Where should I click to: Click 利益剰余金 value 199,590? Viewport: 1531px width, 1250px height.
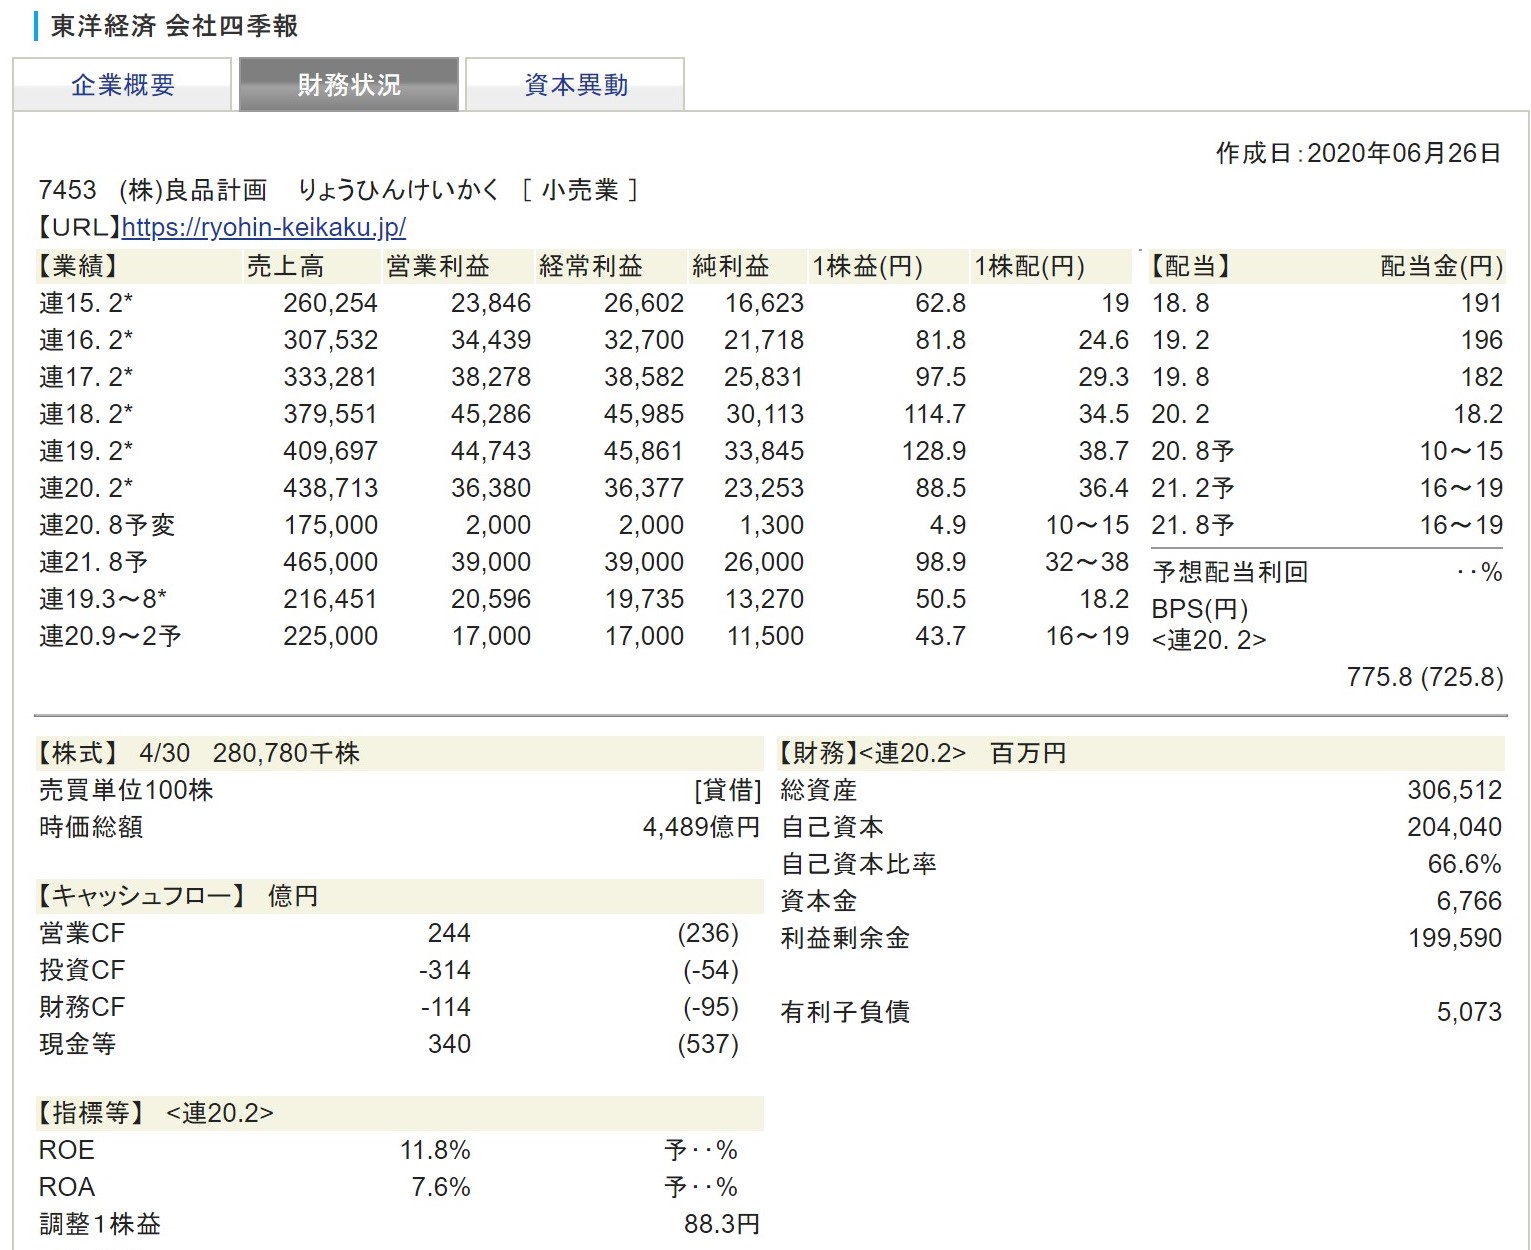tap(1455, 938)
